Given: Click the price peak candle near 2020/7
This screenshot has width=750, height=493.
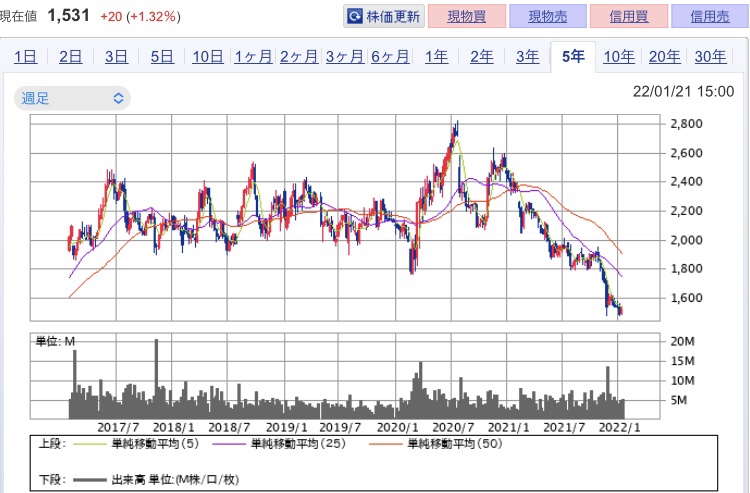Looking at the screenshot, I should (x=457, y=131).
